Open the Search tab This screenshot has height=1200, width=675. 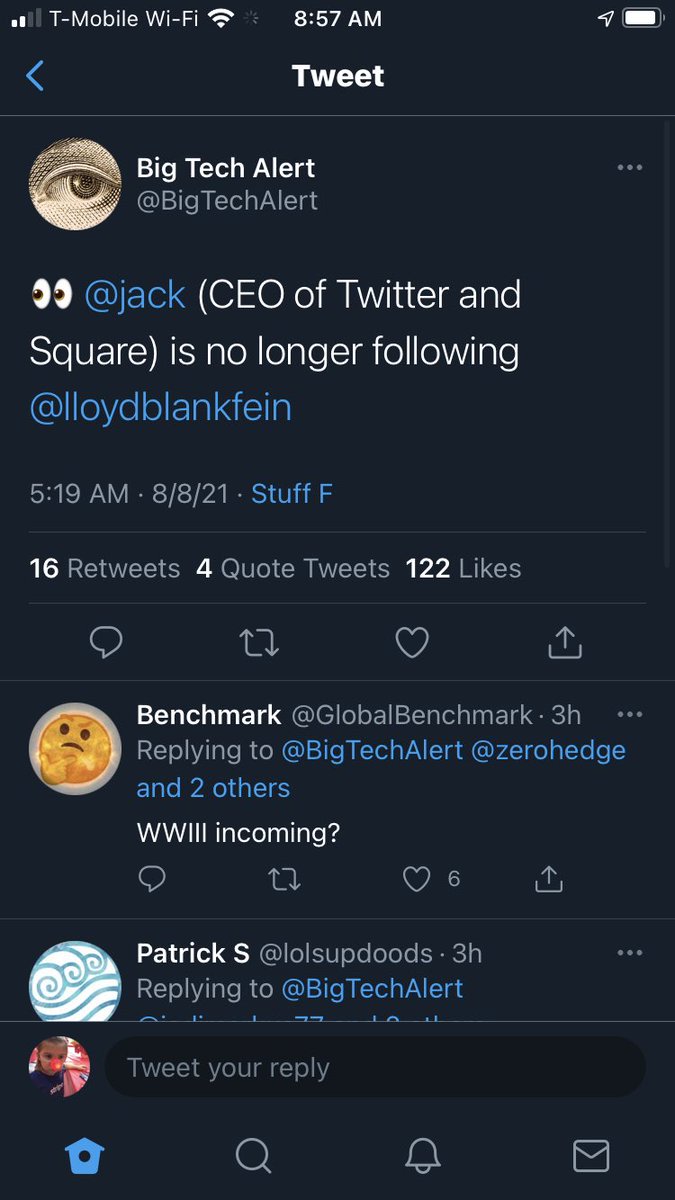pyautogui.click(x=253, y=1156)
